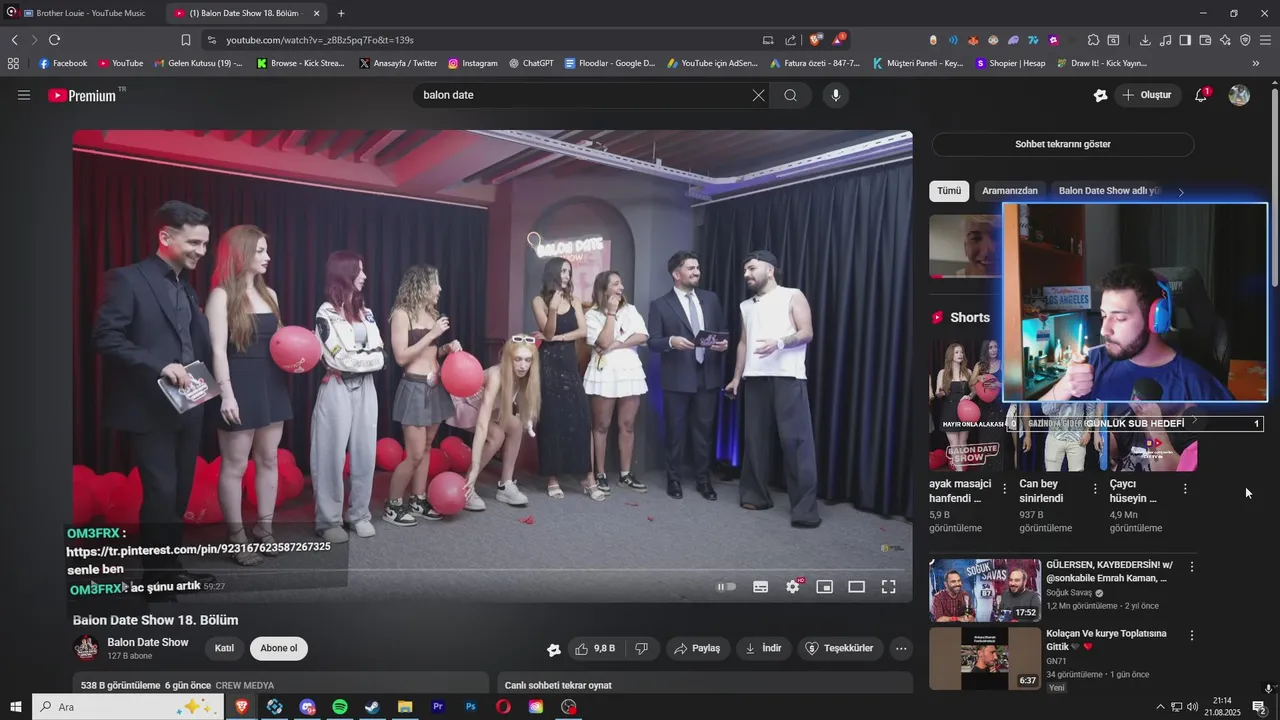Screen dimensions: 1280x720
Task: Open options for 'Çaycı hüseyin' short
Action: [x=1185, y=489]
